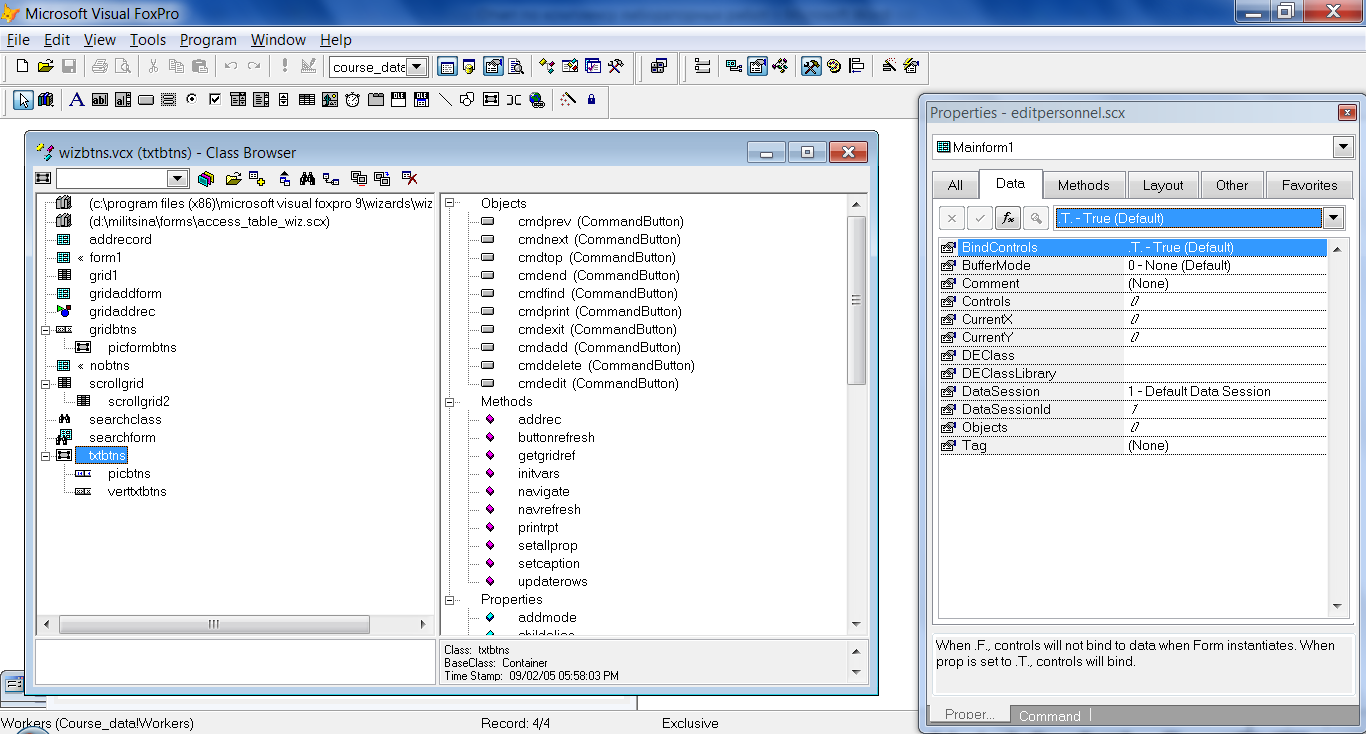
Task: Collapse the gridbtns tree node
Action: click(x=46, y=329)
